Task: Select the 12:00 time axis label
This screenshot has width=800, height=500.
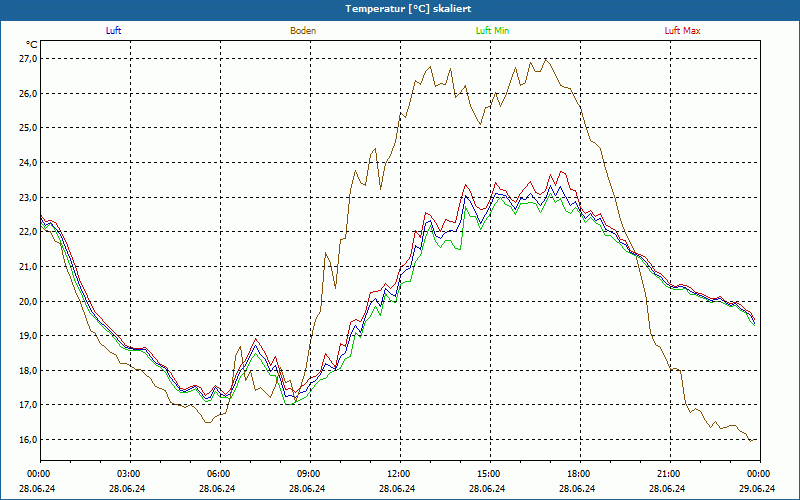Action: click(x=399, y=474)
